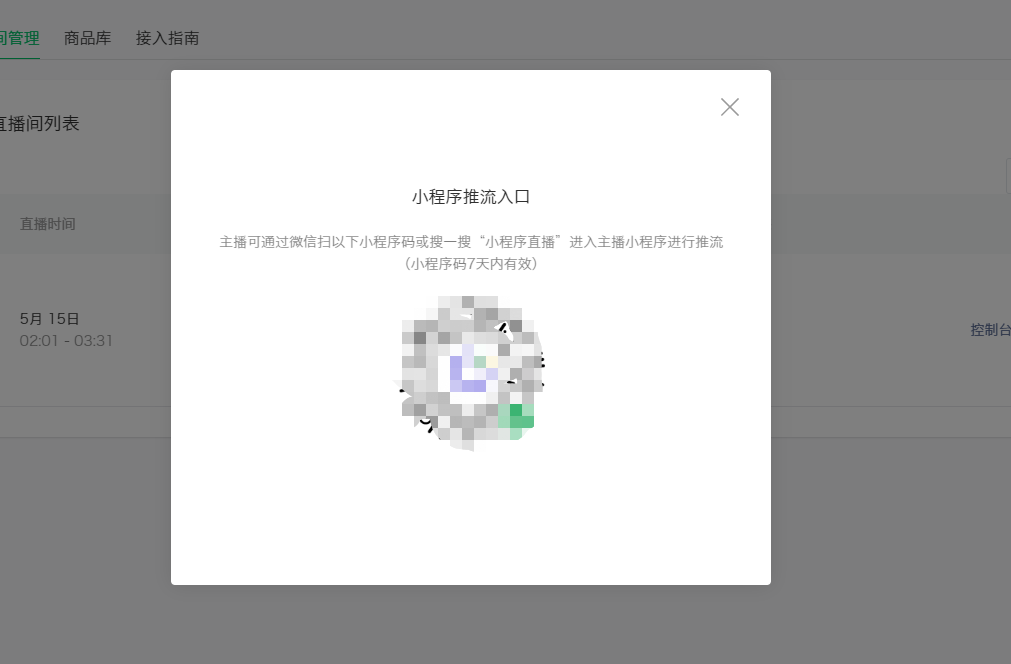Click the 02:01 - 03:31 time range
1011x664 pixels.
tap(66, 340)
